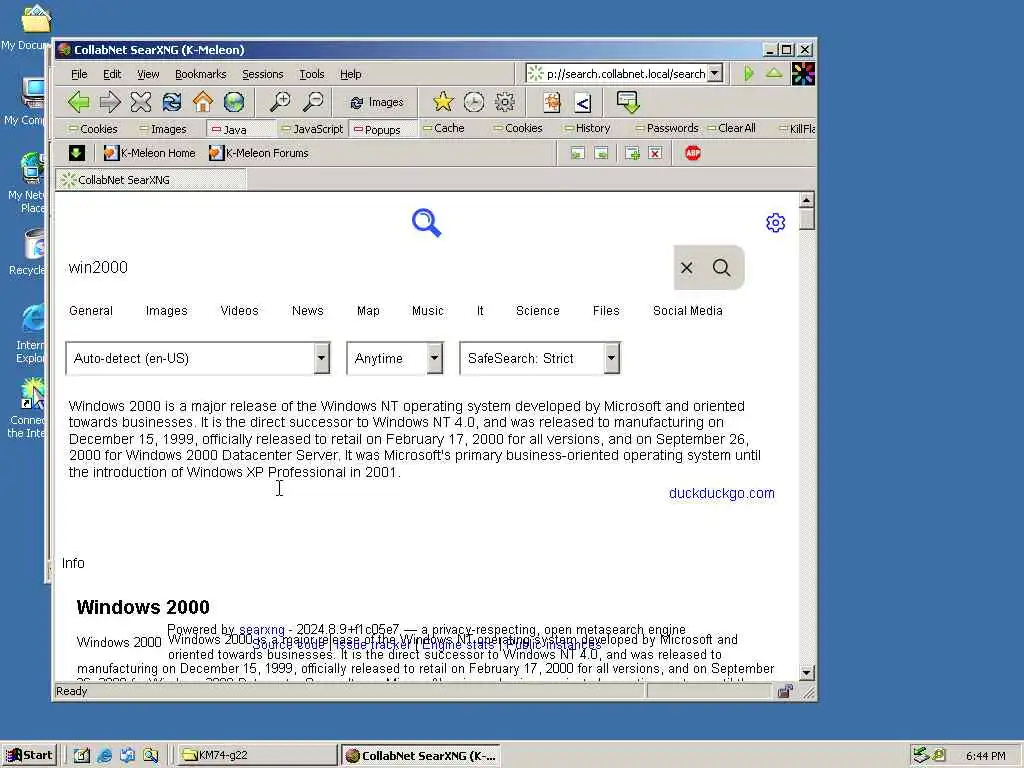
Task: Zoom in with the plus magnifier
Action: coord(280,101)
